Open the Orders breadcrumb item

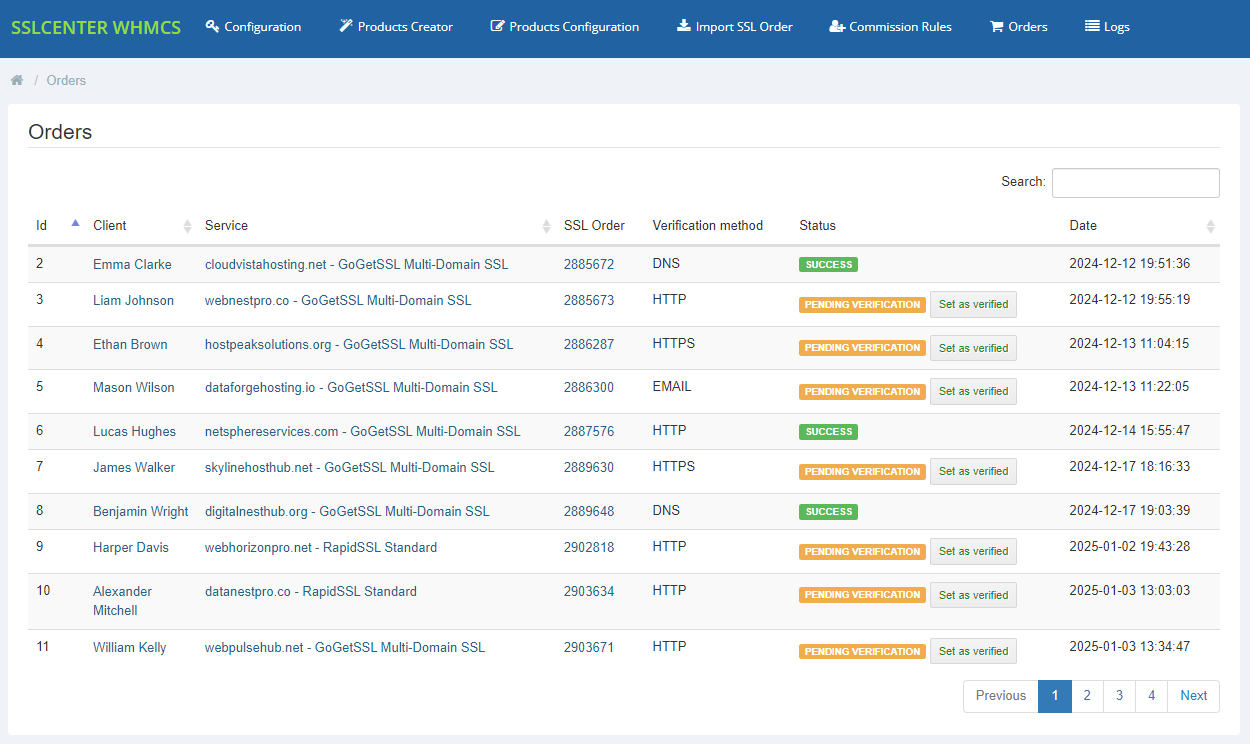tap(66, 80)
